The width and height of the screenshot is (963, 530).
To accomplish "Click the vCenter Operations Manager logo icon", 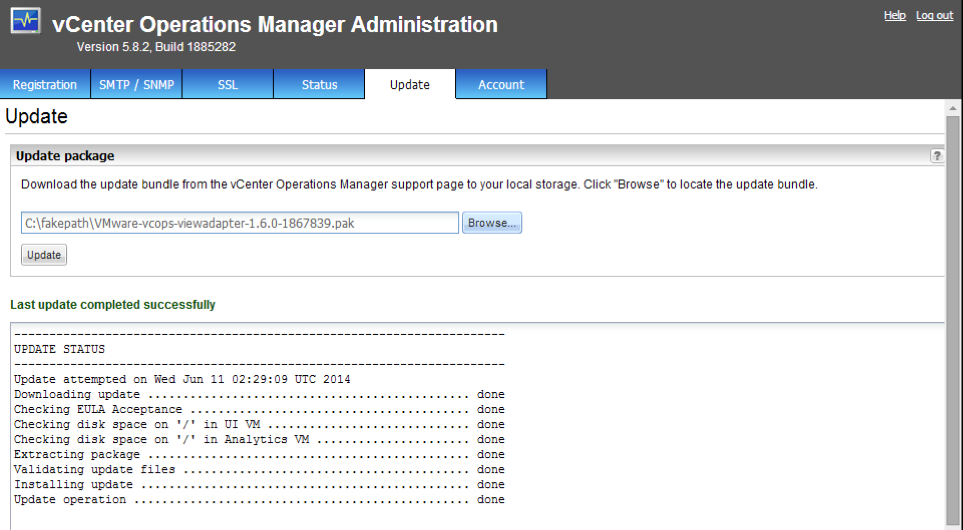I will tap(25, 21).
